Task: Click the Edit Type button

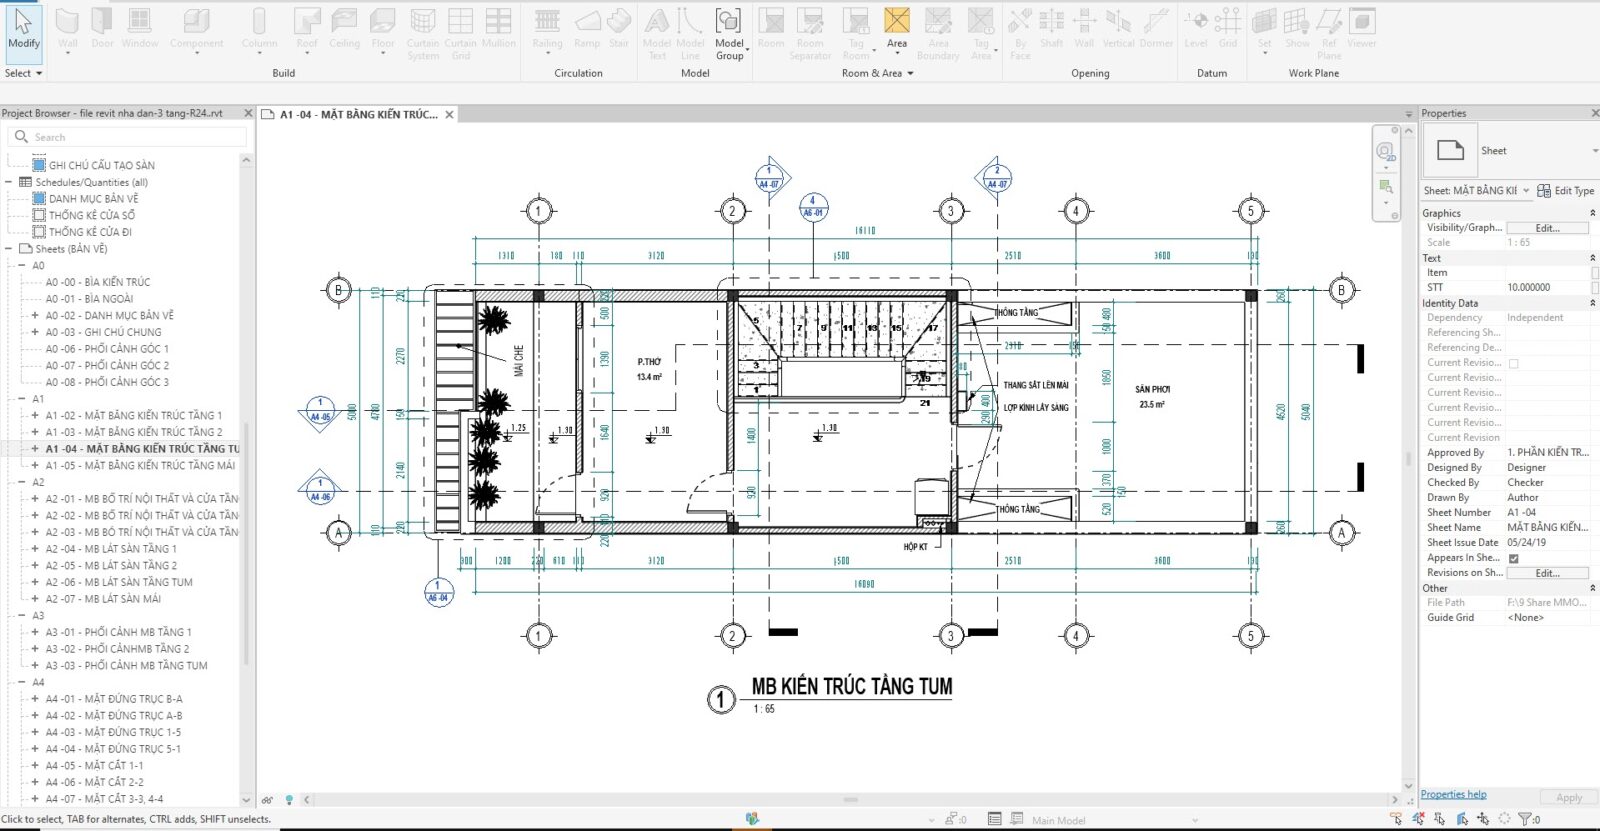Action: (1566, 190)
